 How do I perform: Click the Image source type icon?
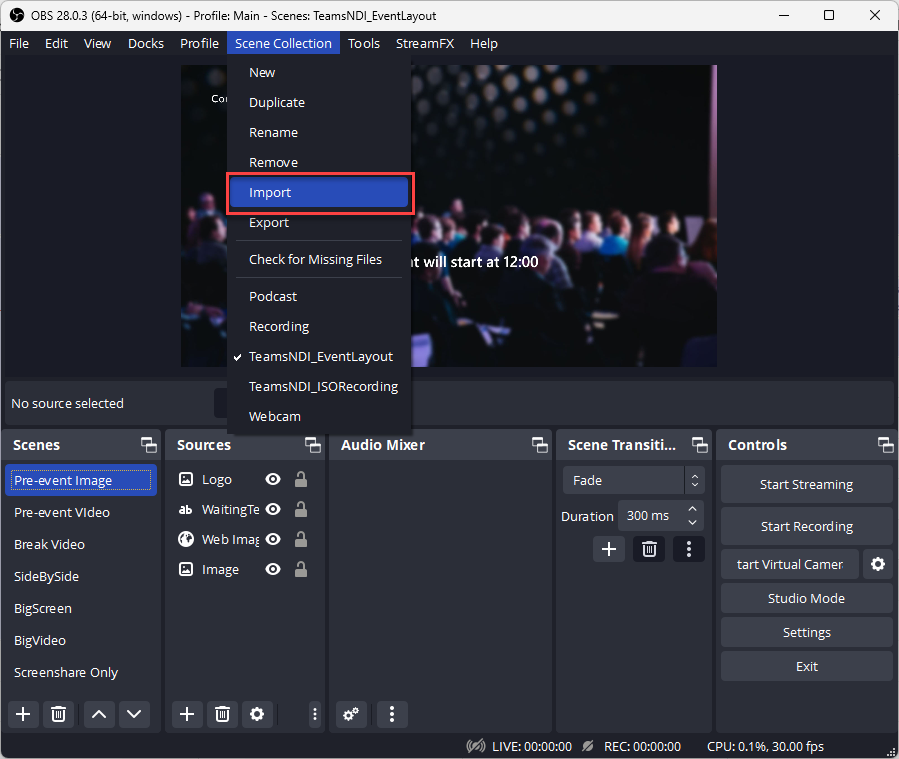click(x=186, y=569)
